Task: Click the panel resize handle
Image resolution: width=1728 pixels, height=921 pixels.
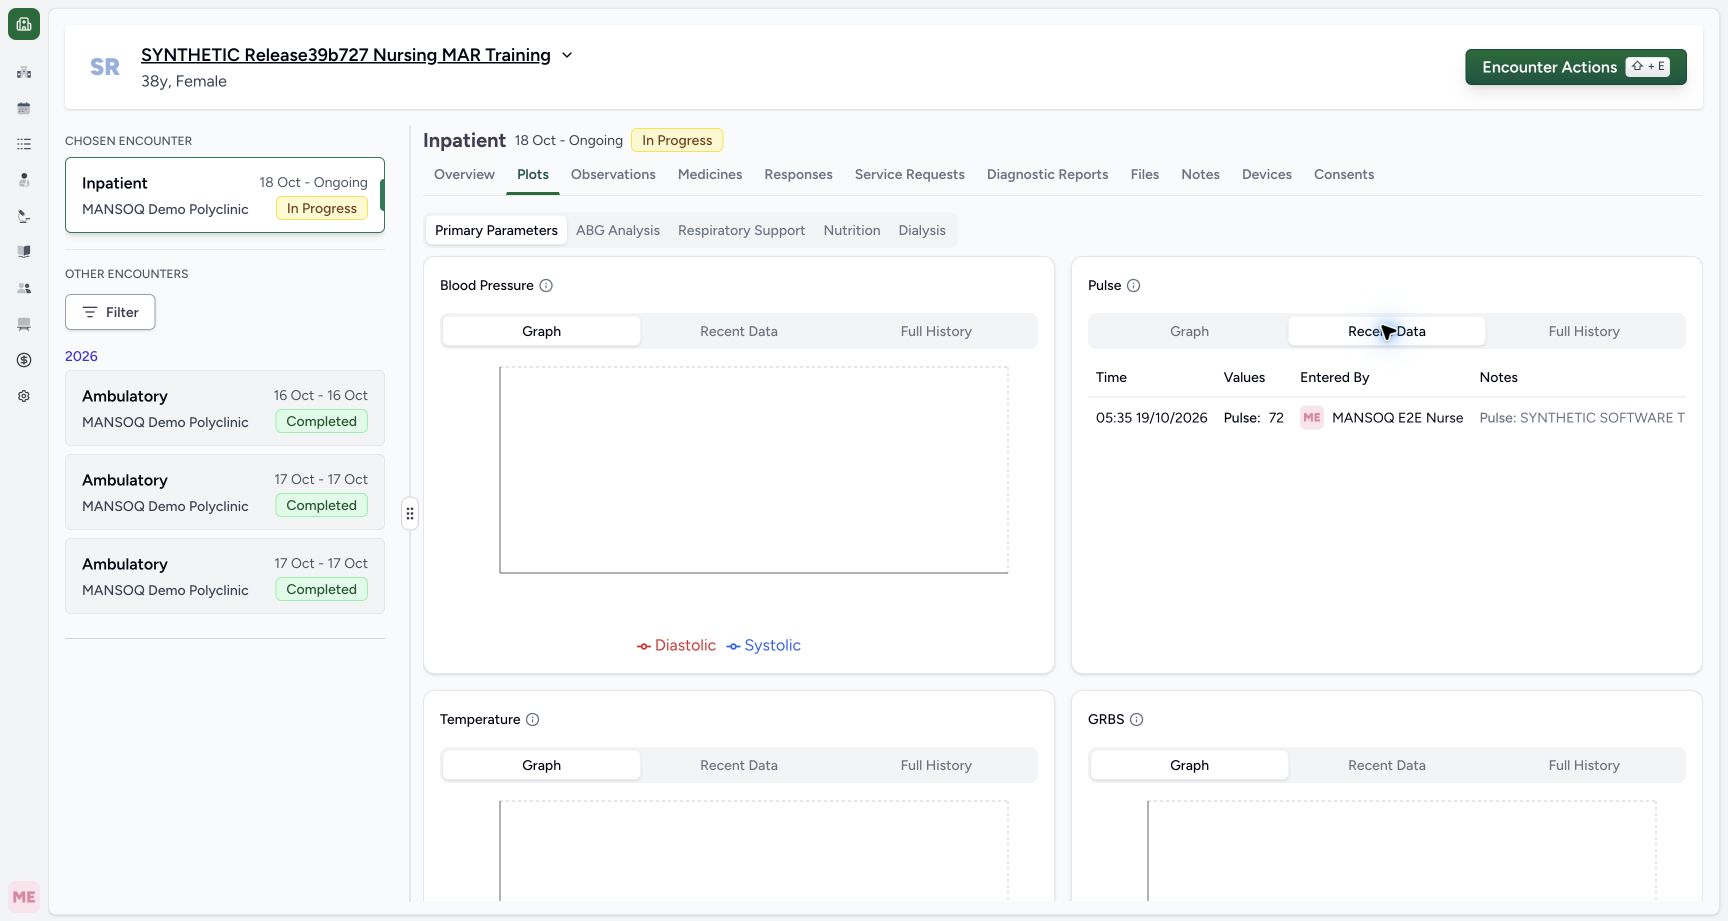Action: pos(410,514)
